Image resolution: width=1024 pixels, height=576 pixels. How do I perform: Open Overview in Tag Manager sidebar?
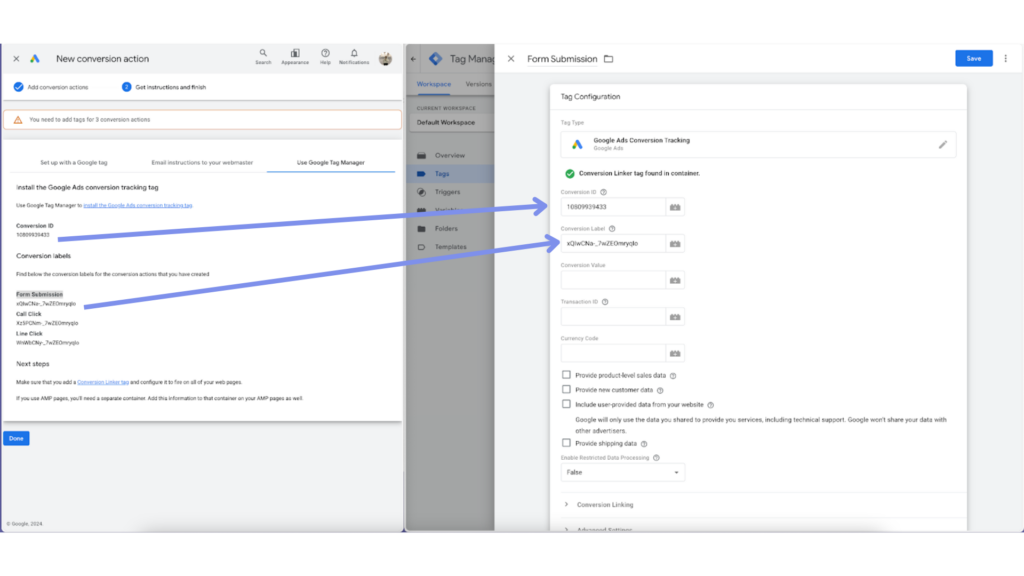[x=450, y=155]
